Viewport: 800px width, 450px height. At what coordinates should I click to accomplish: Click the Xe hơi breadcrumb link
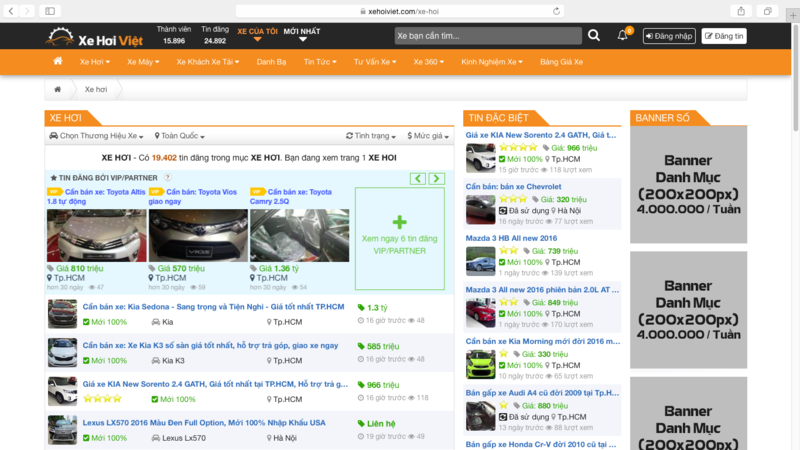(96, 89)
